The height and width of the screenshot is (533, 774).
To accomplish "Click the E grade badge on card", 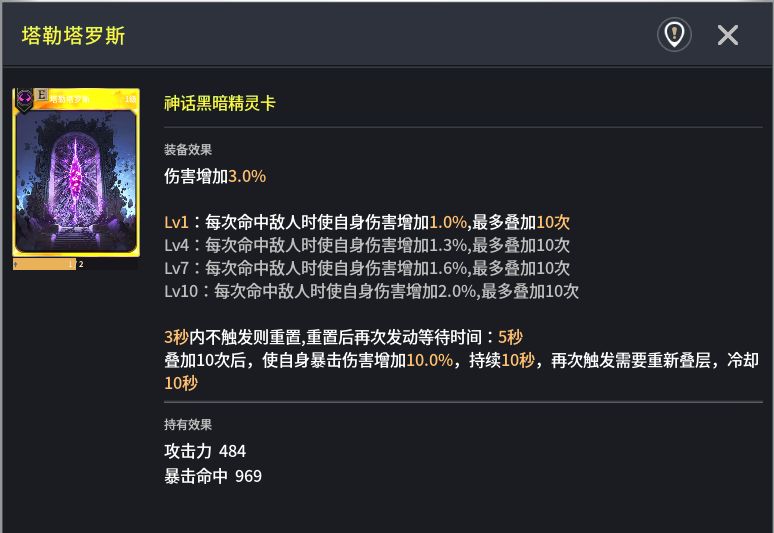I will (41, 95).
